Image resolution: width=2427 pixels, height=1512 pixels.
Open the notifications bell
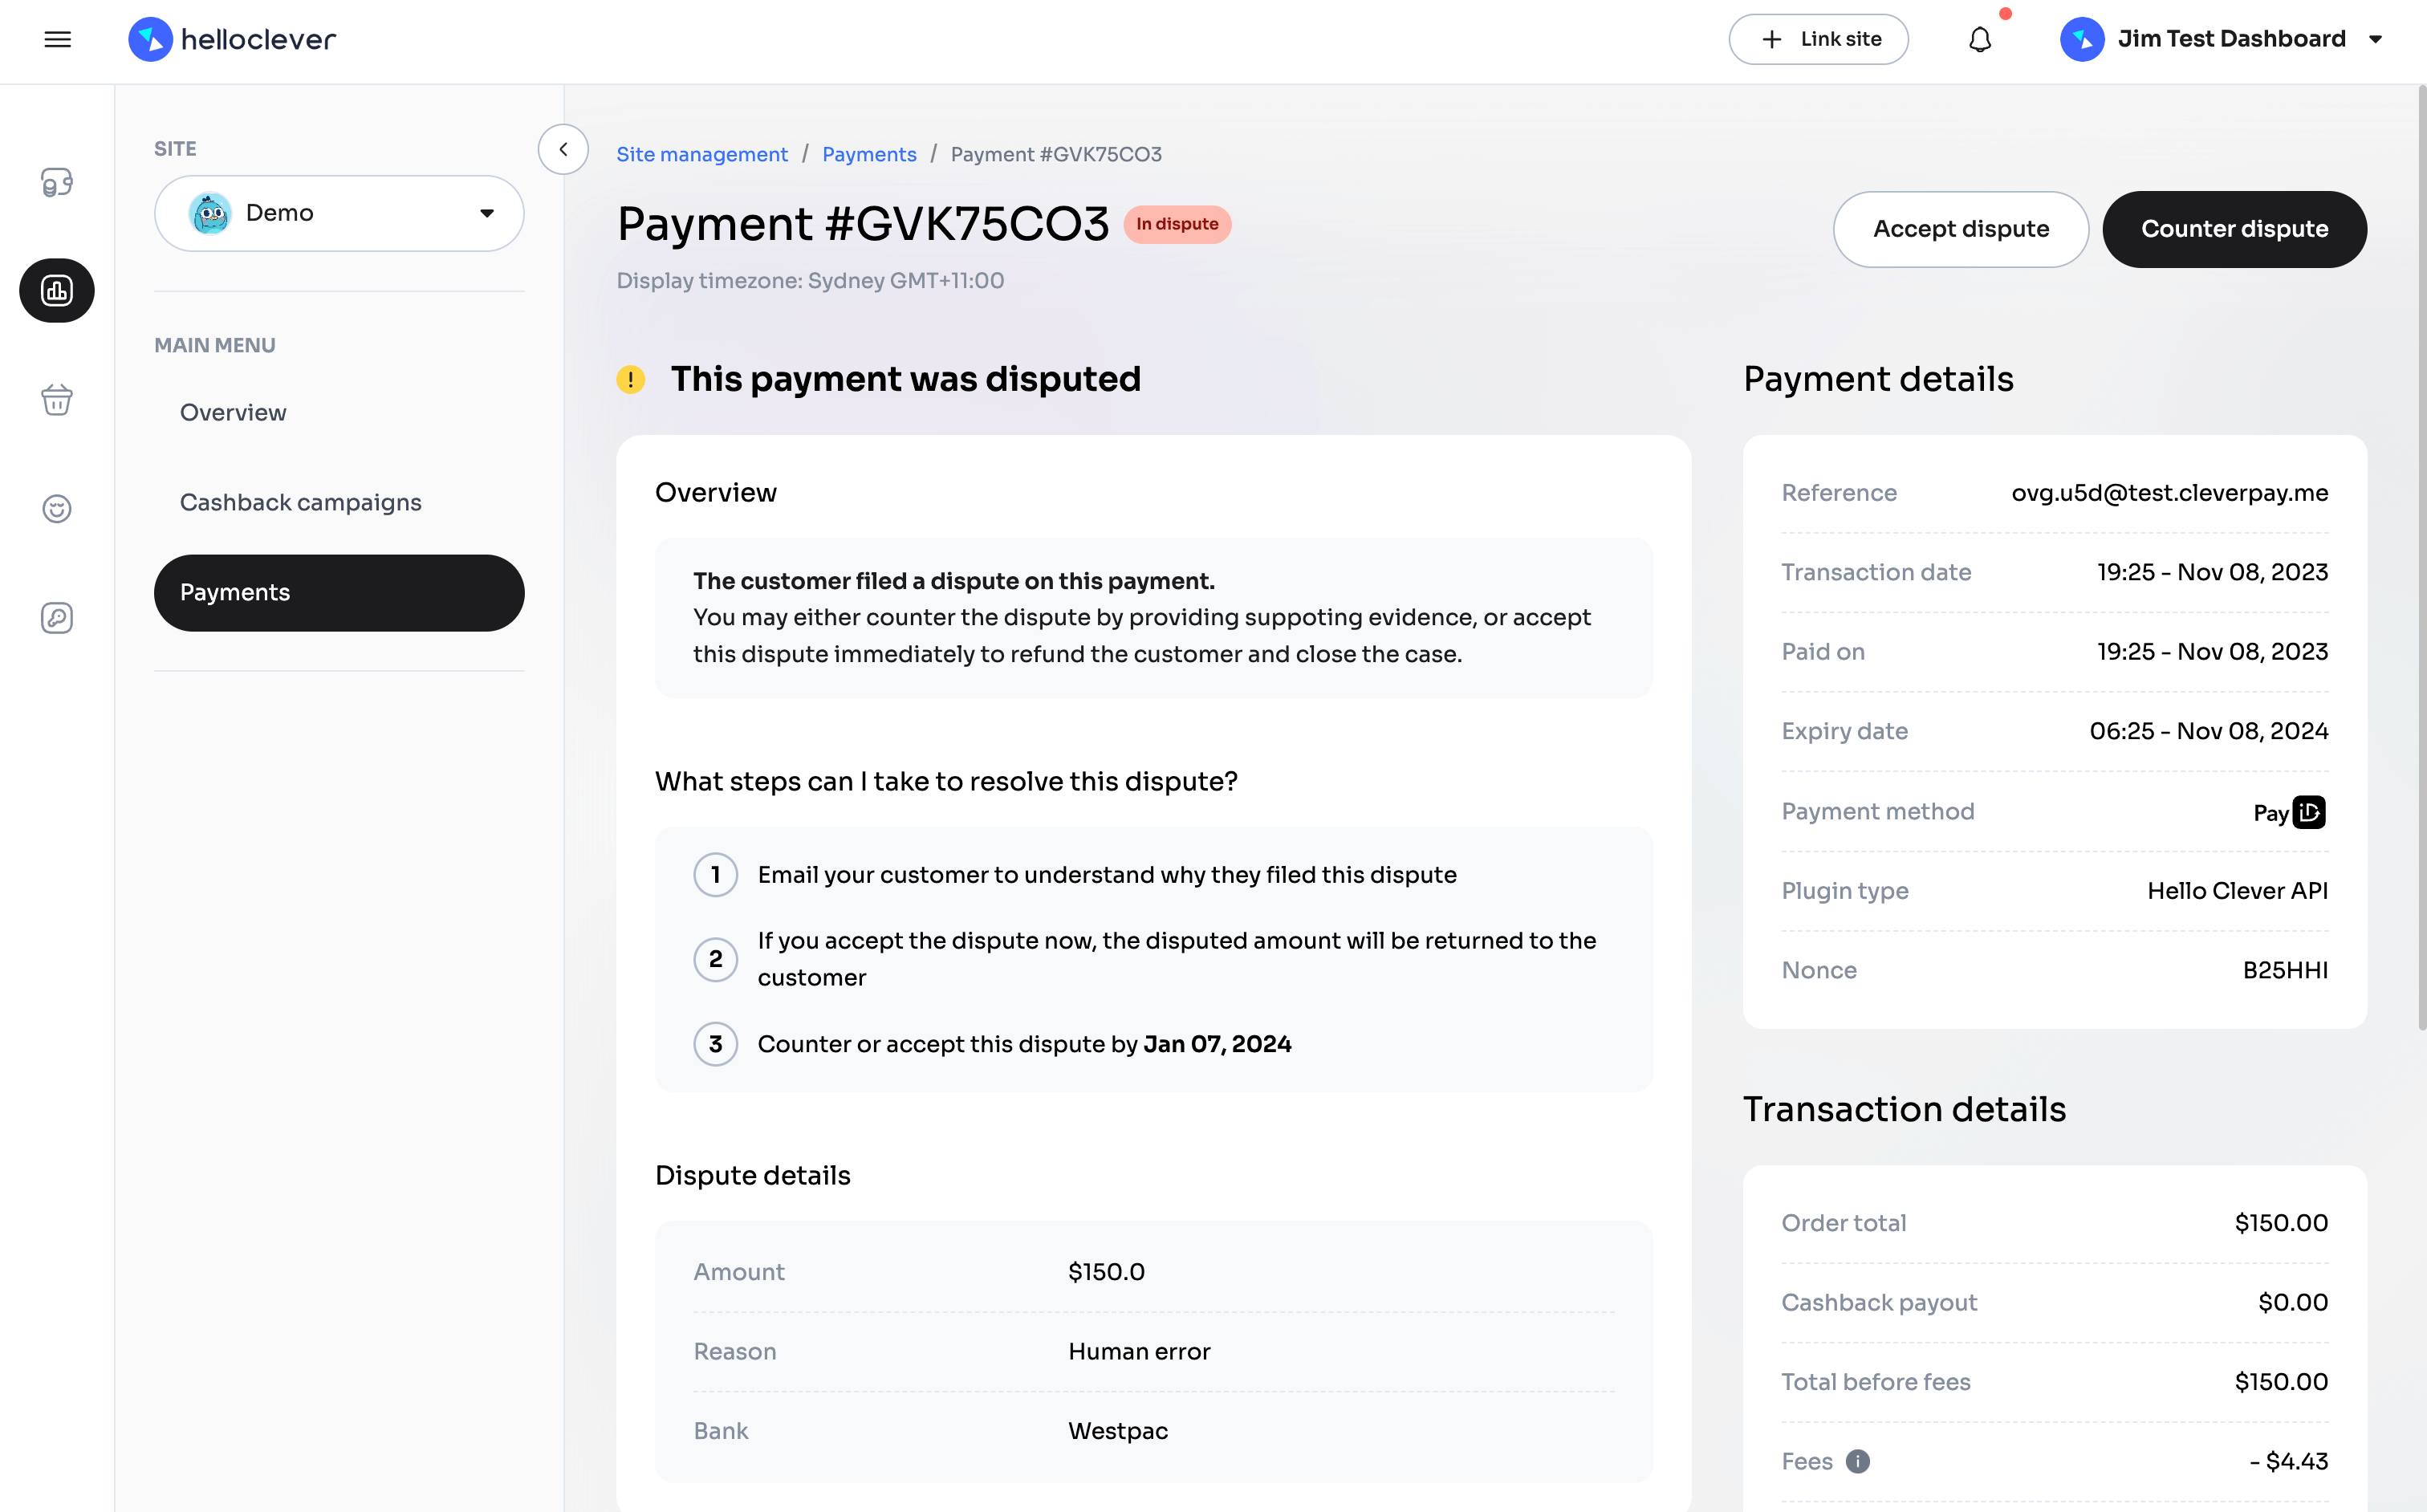pos(1979,39)
